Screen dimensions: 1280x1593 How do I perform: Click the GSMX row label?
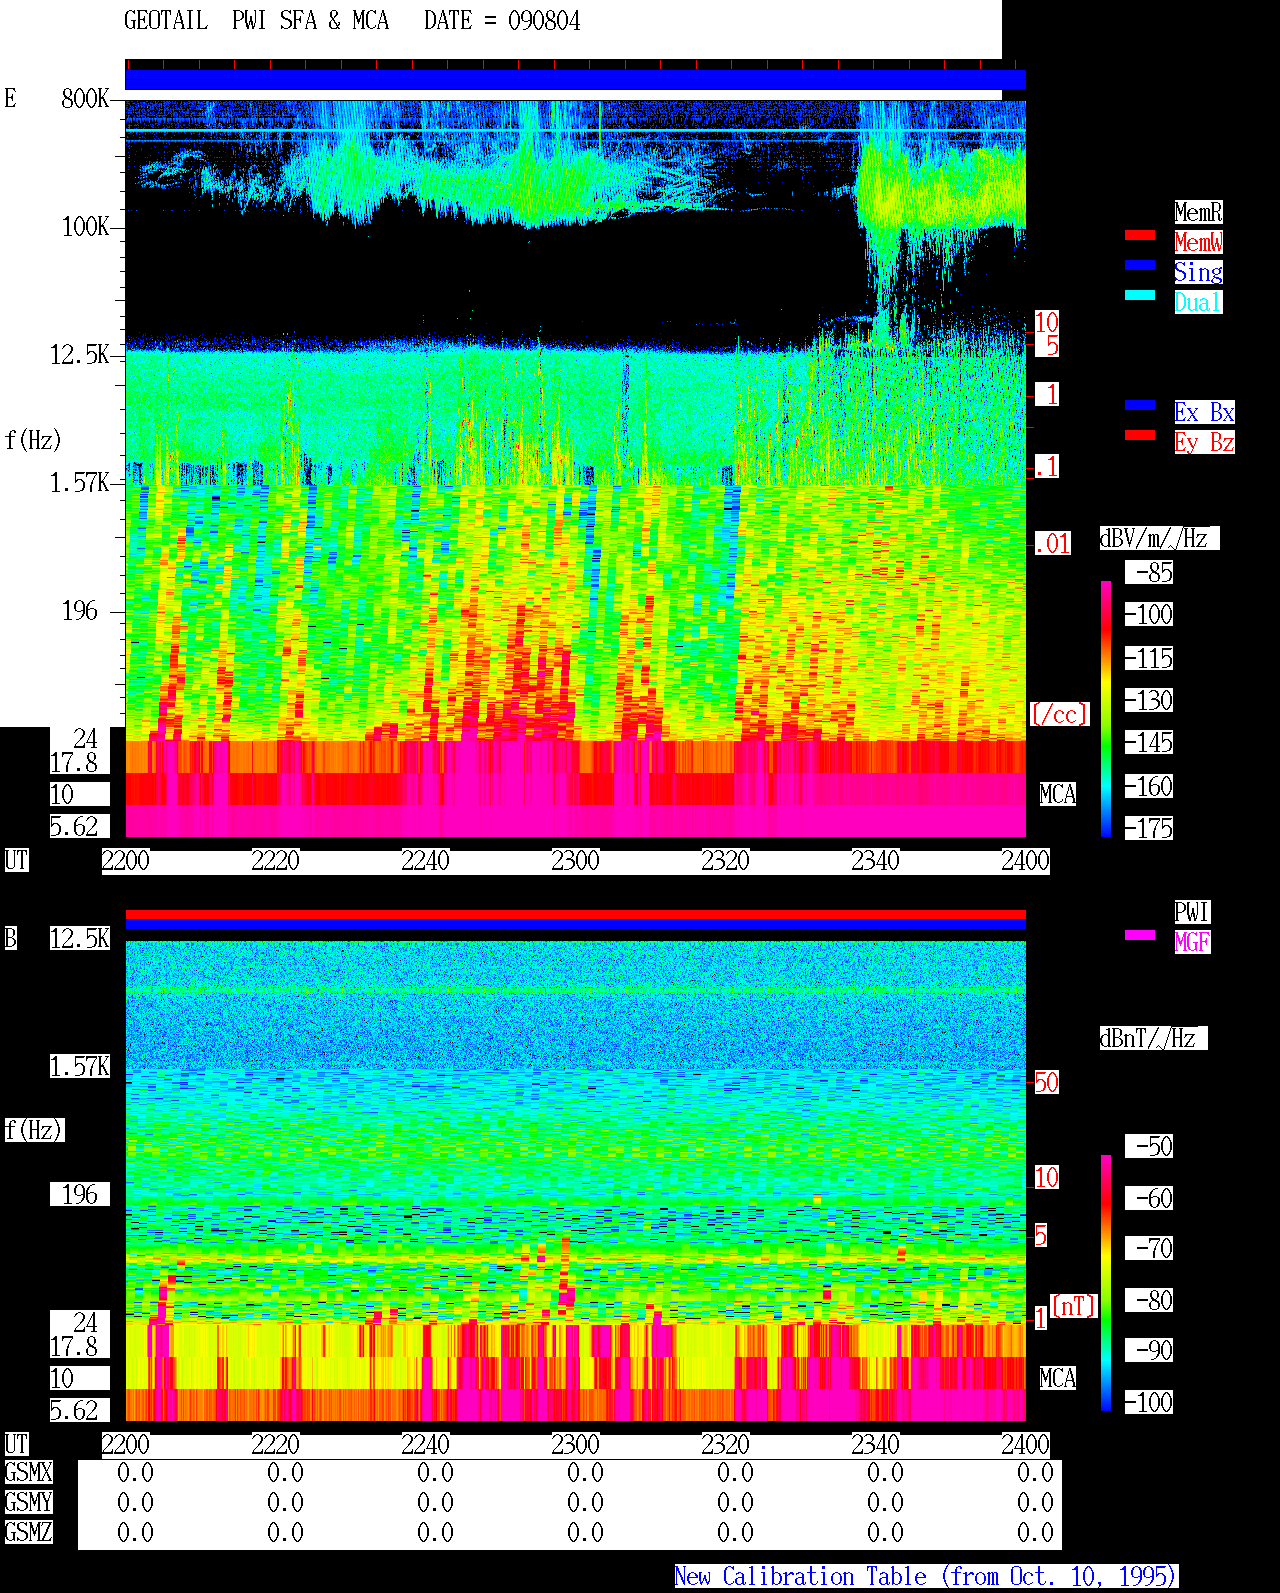[x=28, y=1473]
